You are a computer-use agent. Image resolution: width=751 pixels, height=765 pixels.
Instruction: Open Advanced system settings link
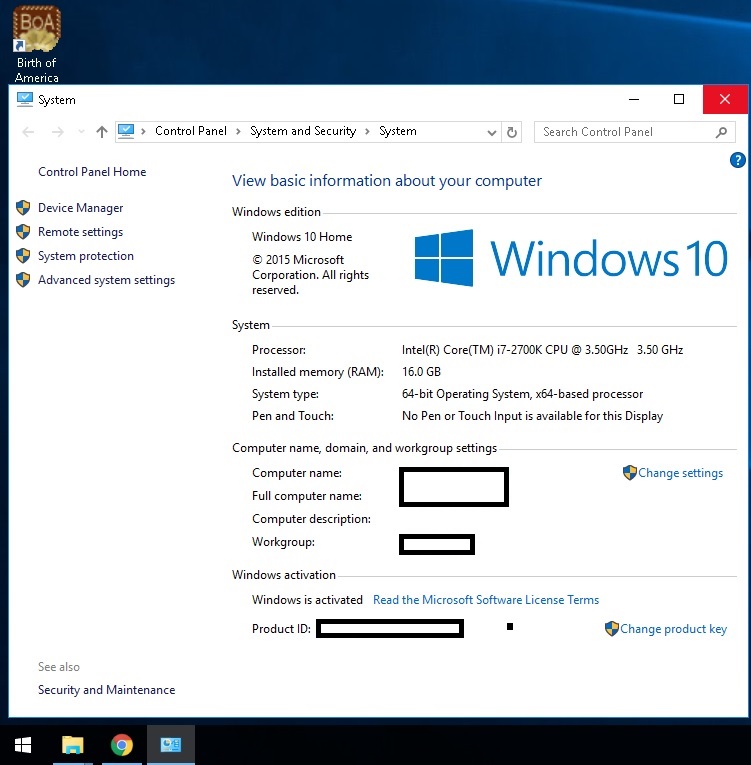pyautogui.click(x=106, y=280)
